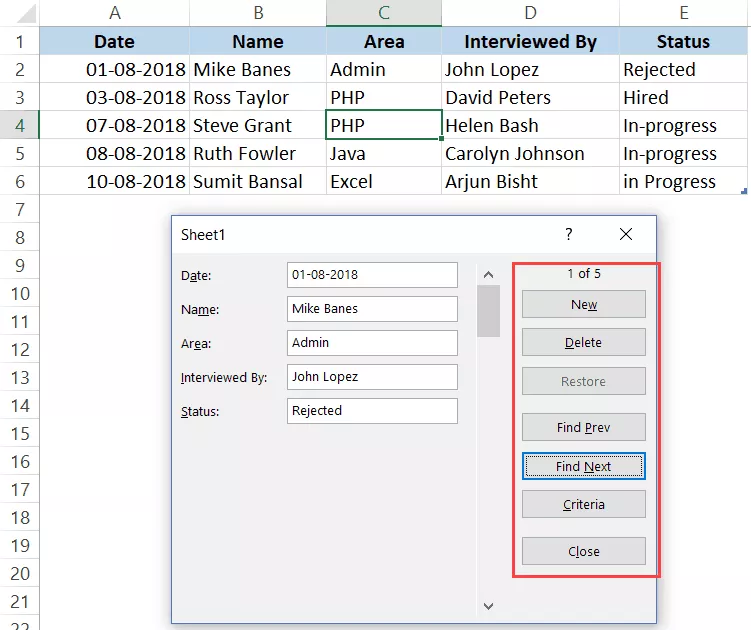Focus the Name field containing Mike Banes
751x630 pixels.
point(371,309)
